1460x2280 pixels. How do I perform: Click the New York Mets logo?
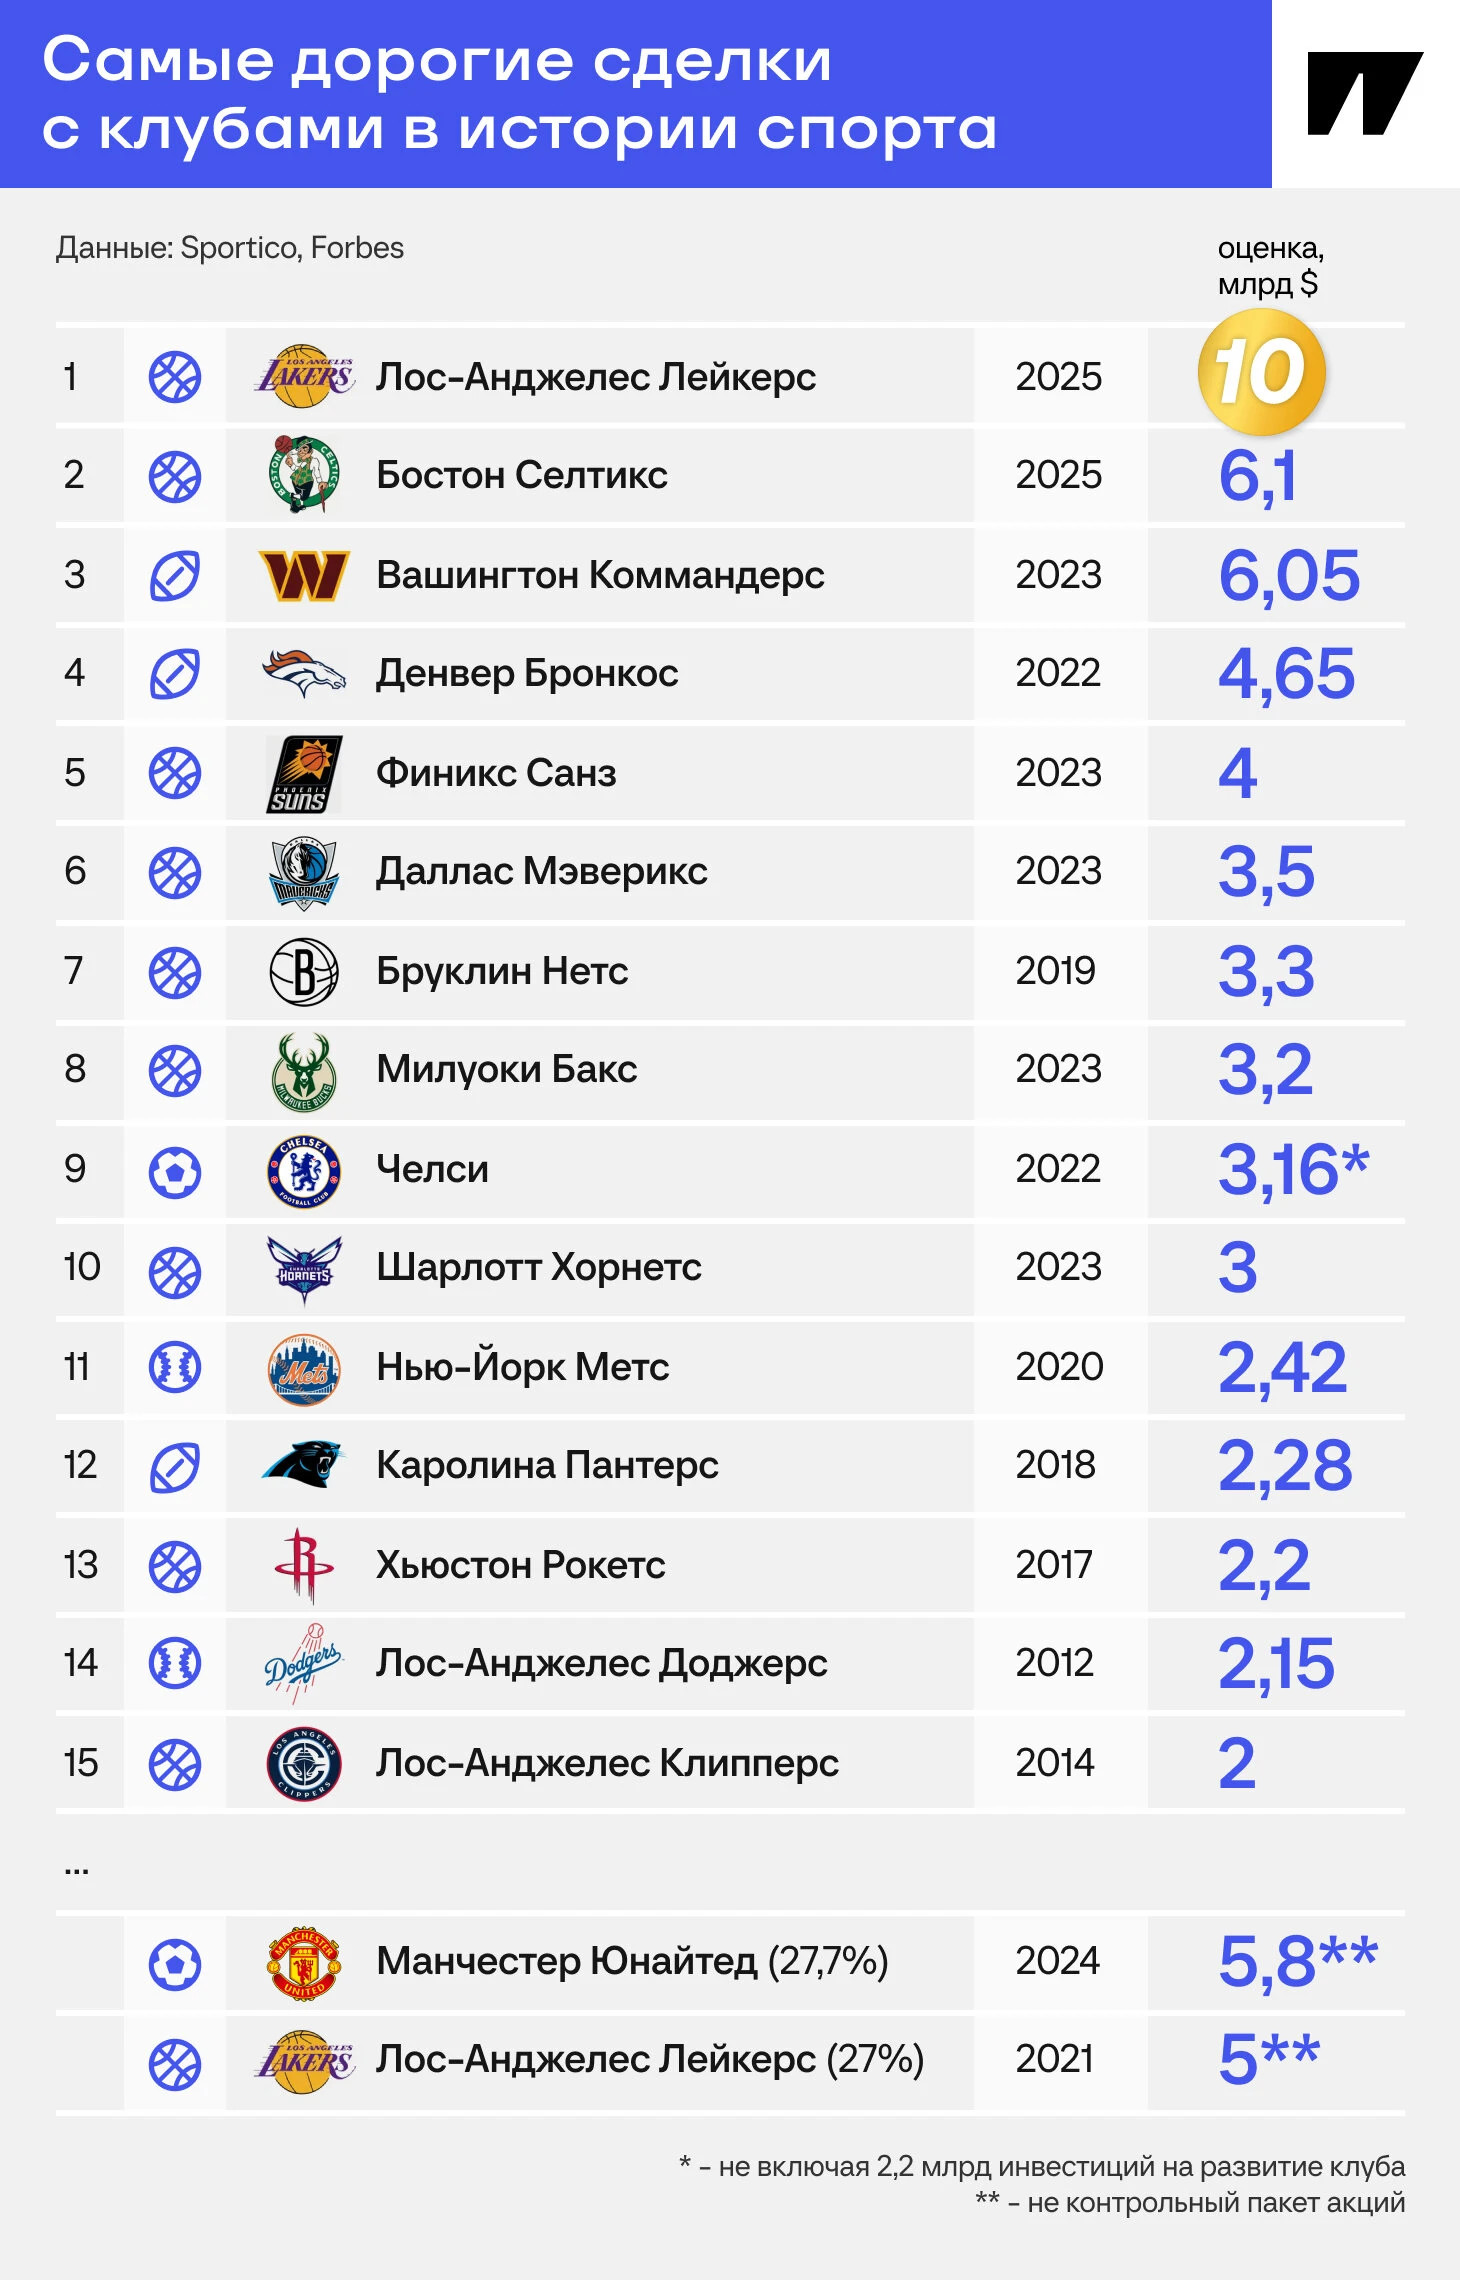(x=304, y=1368)
